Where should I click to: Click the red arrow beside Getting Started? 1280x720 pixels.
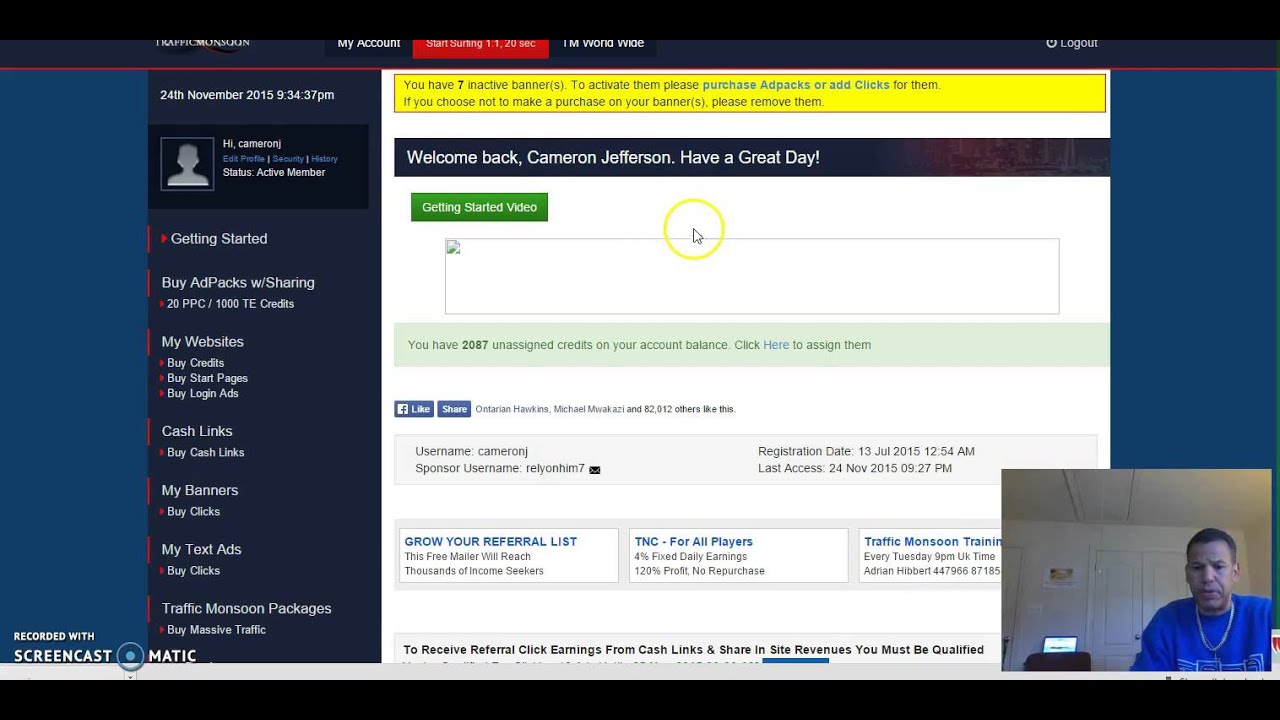[164, 238]
